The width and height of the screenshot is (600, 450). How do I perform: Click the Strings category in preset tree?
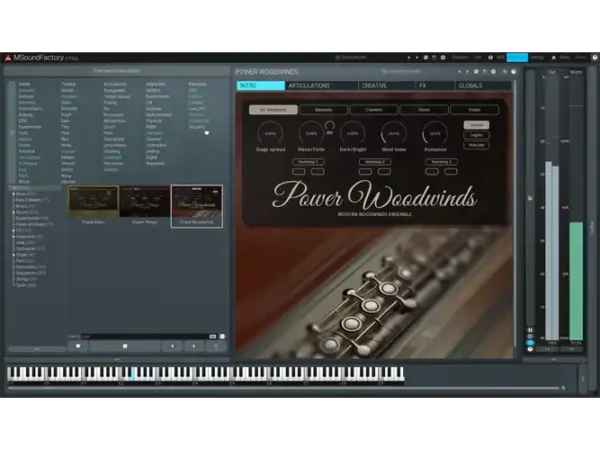pos(26,279)
